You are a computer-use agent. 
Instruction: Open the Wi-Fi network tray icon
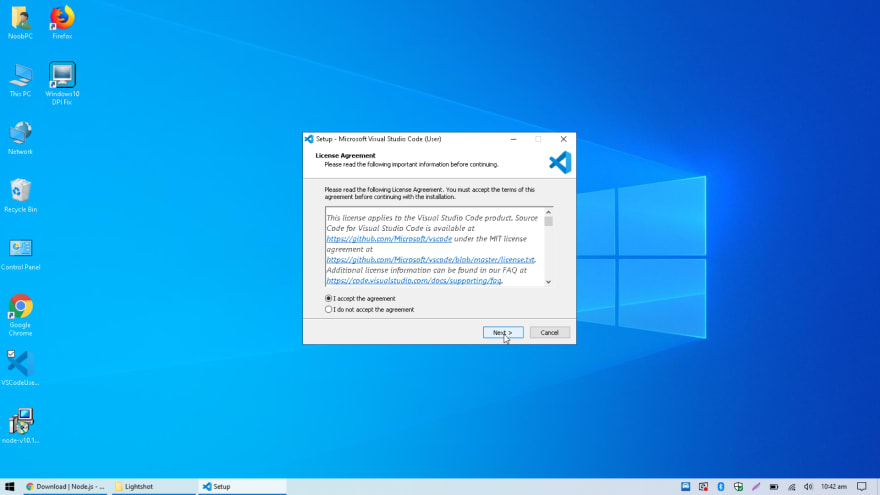pyautogui.click(x=791, y=487)
